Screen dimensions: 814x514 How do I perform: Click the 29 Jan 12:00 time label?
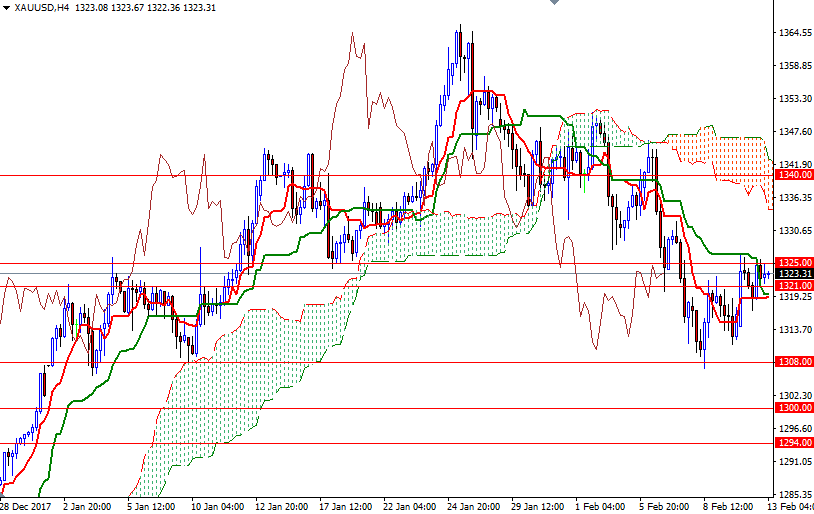point(538,507)
